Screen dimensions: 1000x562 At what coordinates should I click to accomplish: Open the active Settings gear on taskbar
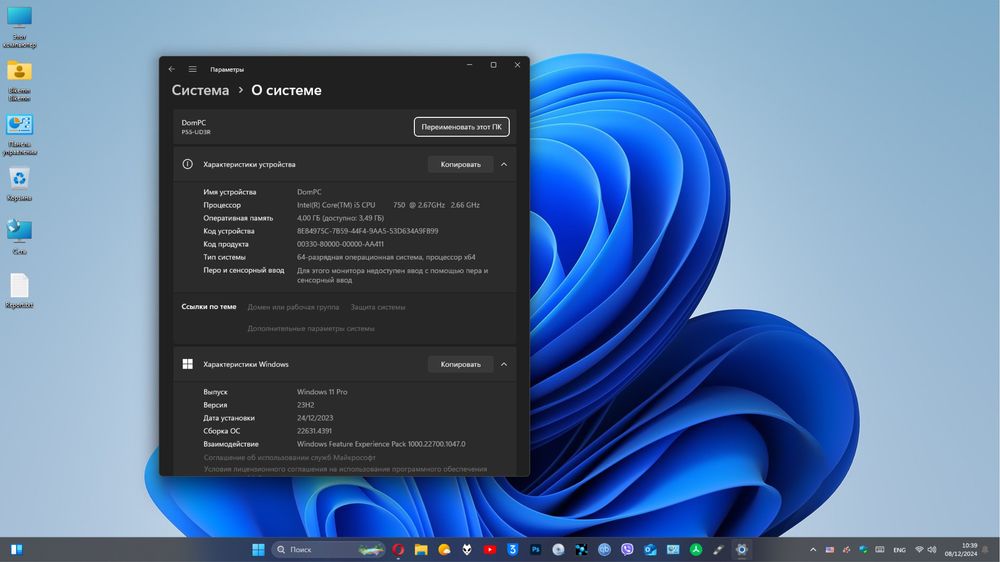coord(741,549)
